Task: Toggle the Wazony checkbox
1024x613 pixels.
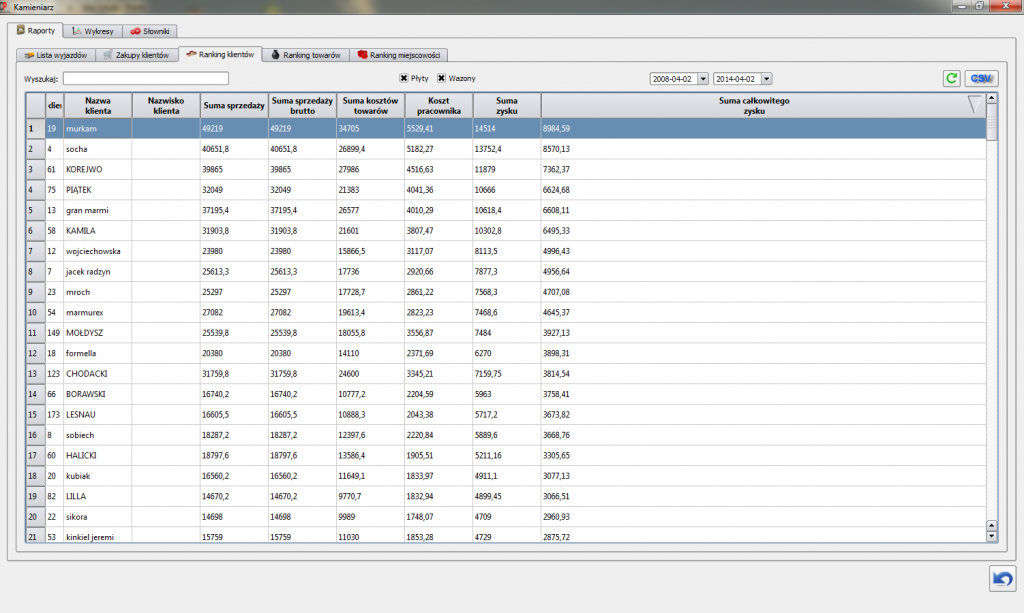Action: click(441, 78)
